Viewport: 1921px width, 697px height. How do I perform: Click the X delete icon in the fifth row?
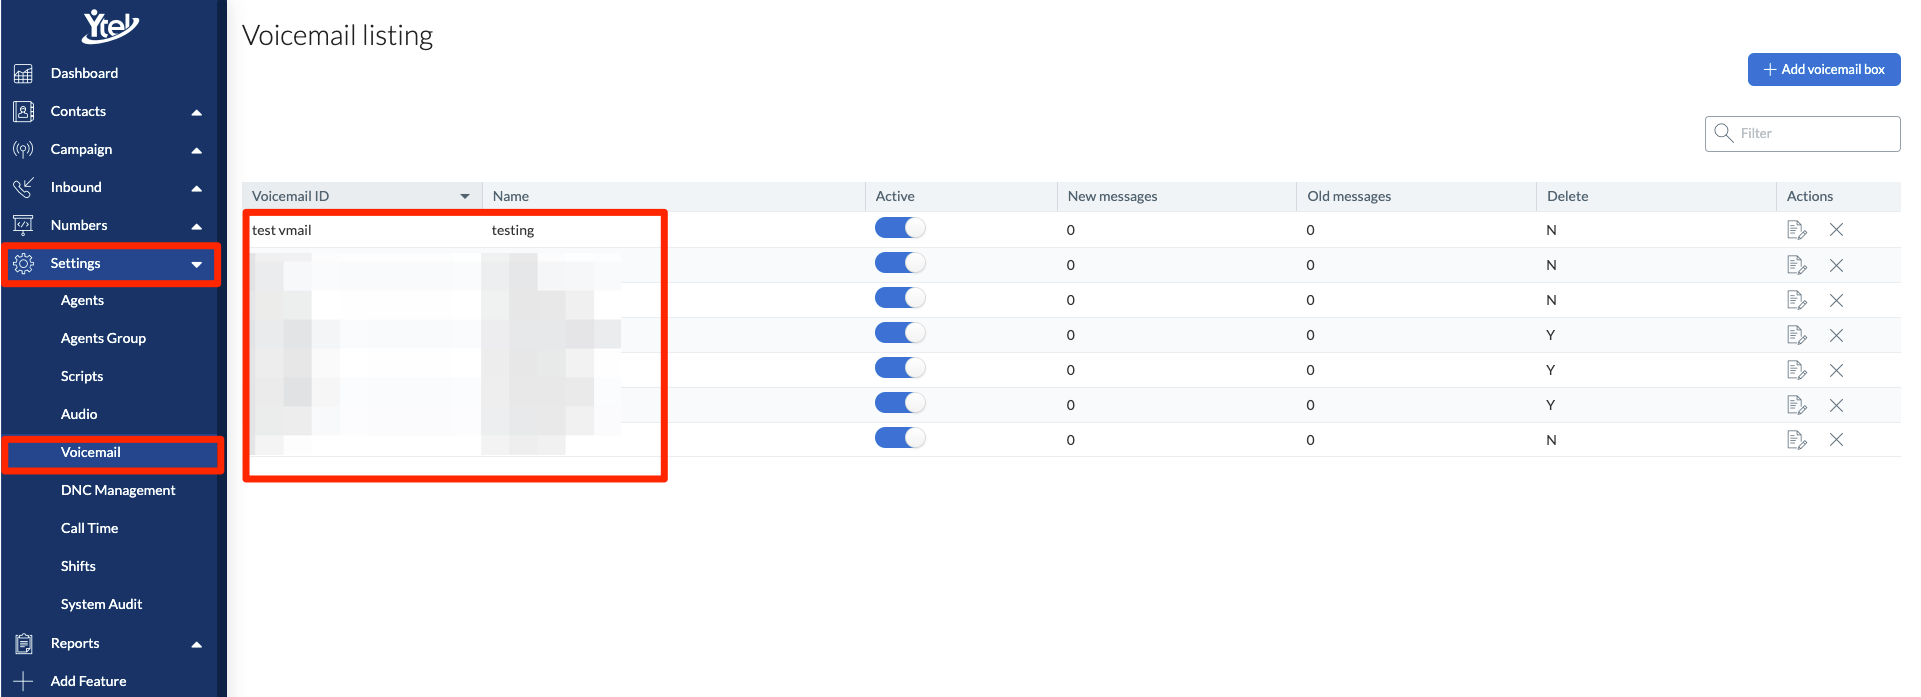point(1836,370)
